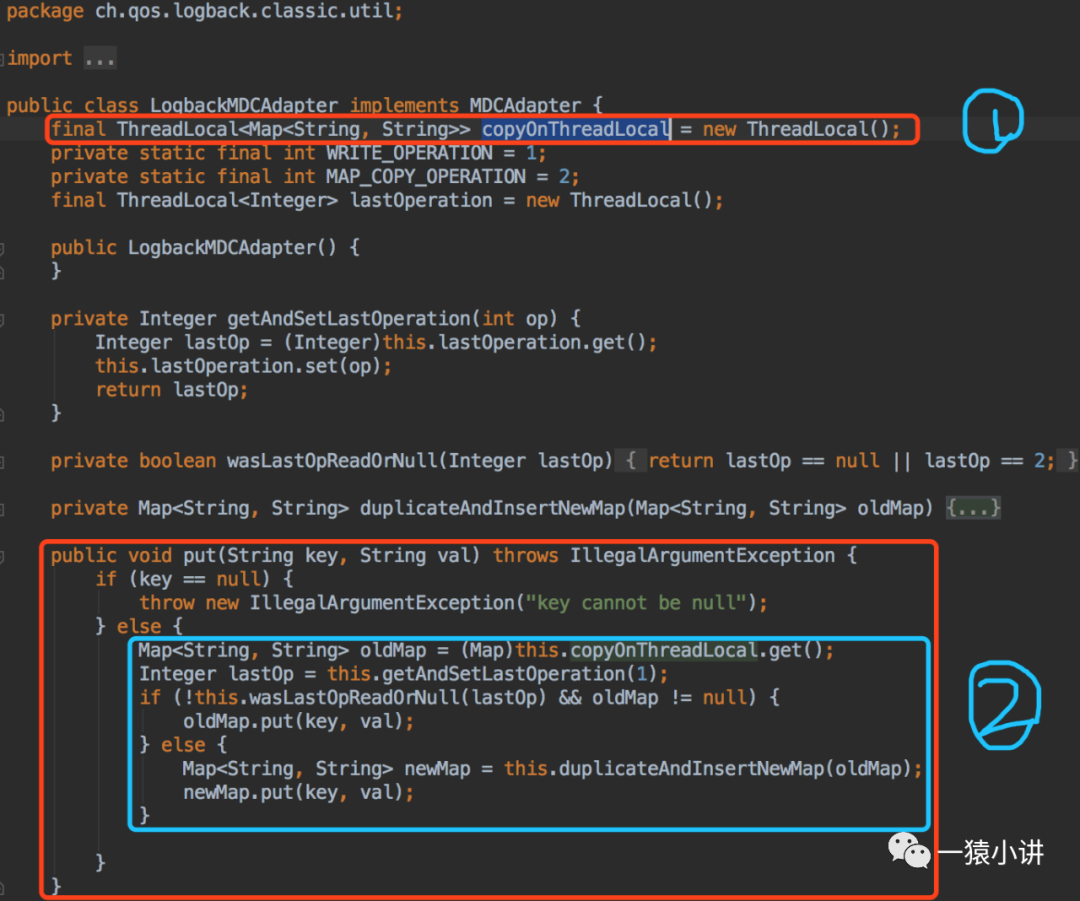Viewport: 1080px width, 901px height.
Task: Click the ThreadLocal<Map<String, String>> type
Action: (294, 130)
